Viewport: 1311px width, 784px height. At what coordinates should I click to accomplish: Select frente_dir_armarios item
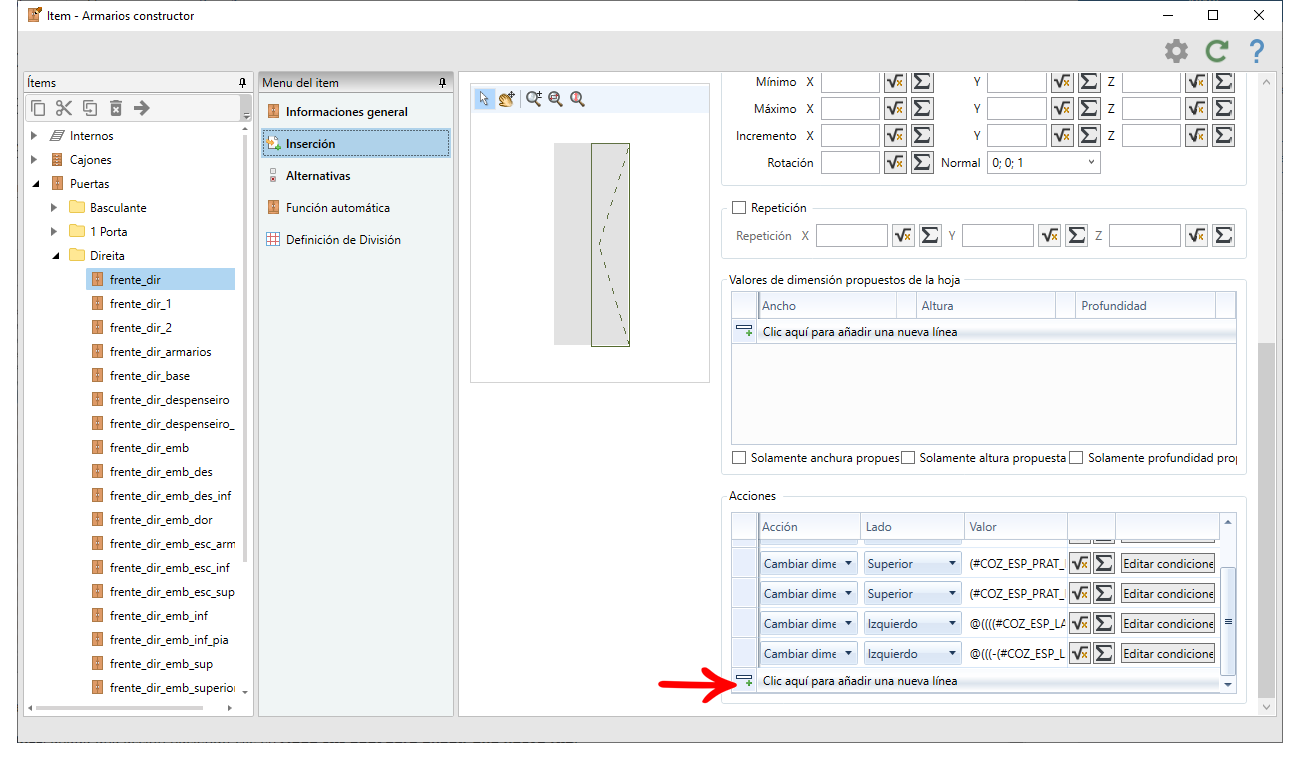[160, 352]
